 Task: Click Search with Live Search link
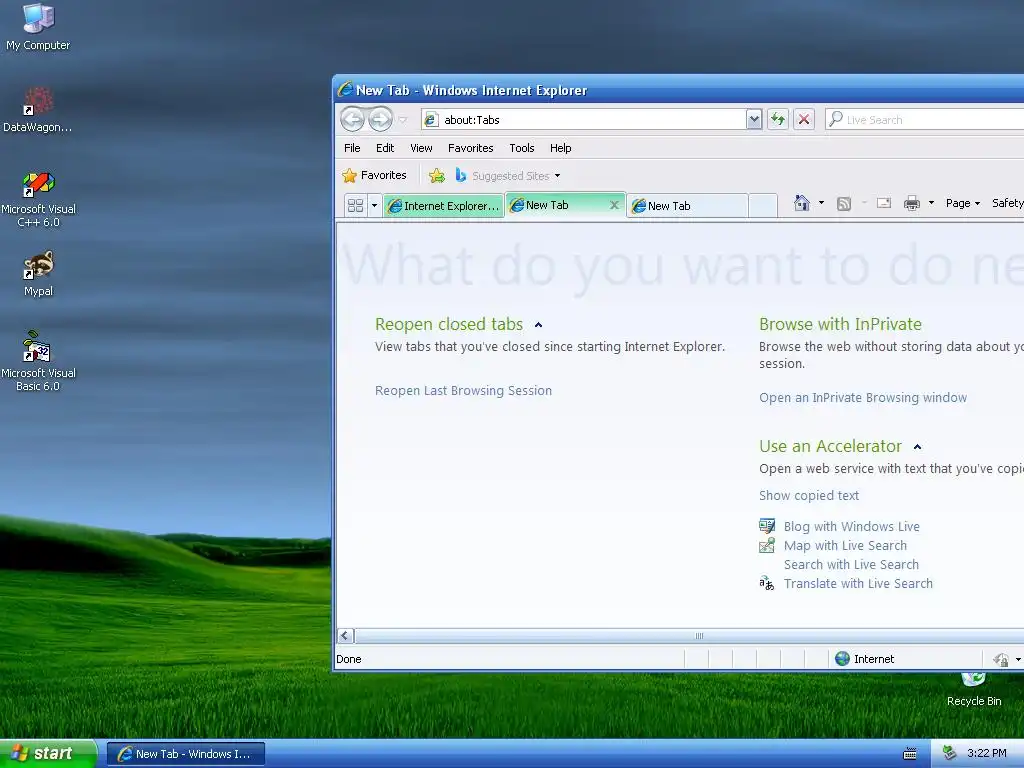851,564
